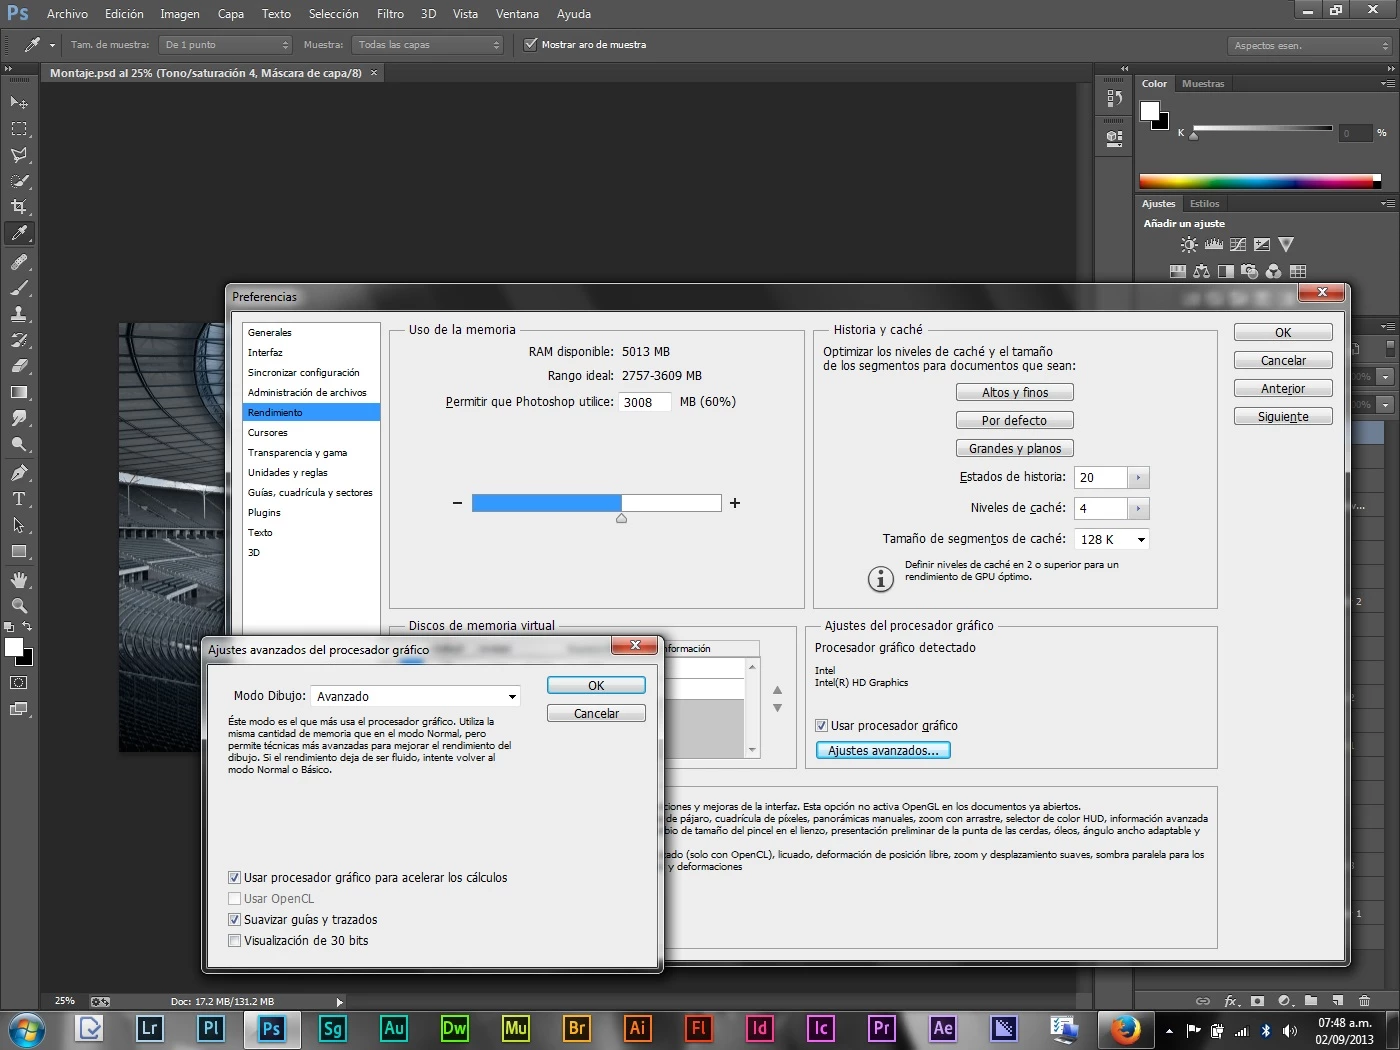Select the Healing Brush tool
The image size is (1400, 1050).
[19, 262]
